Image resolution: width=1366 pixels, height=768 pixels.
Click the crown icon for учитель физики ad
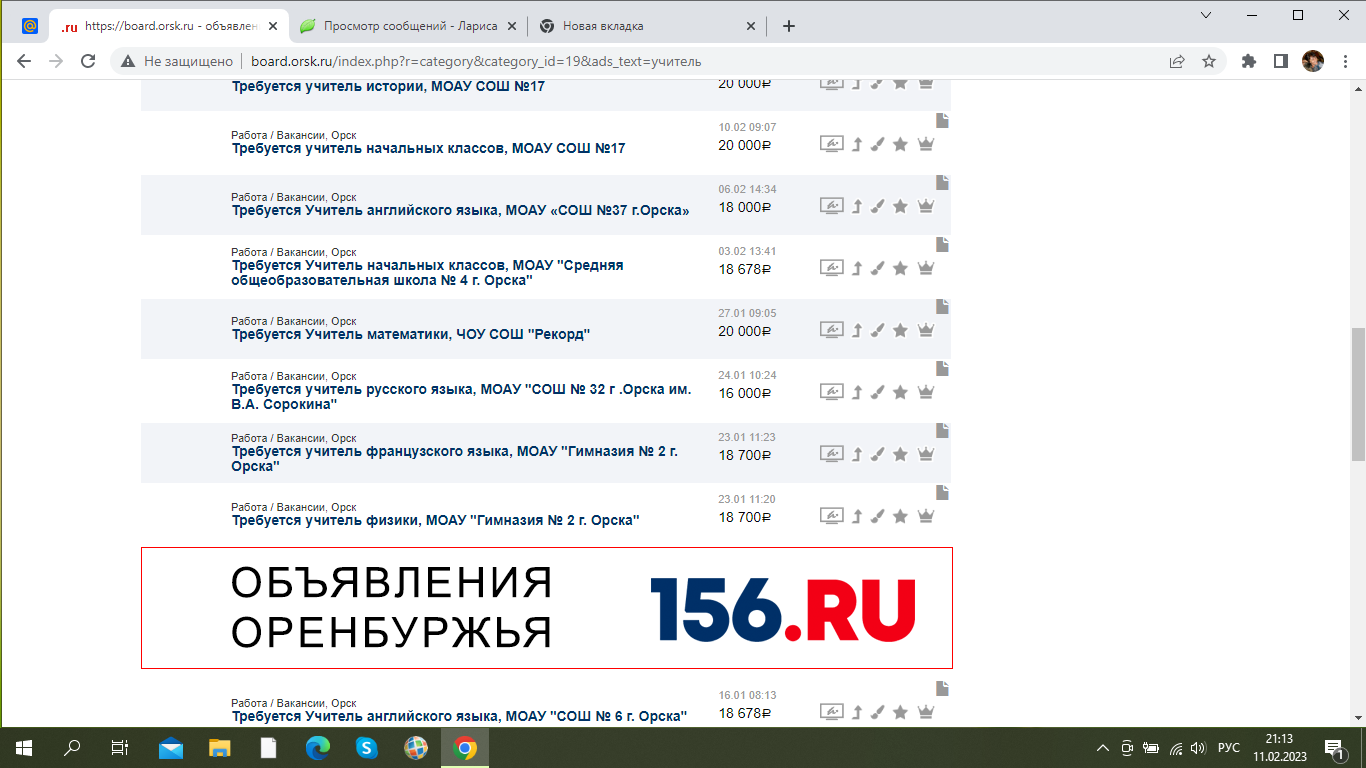click(925, 516)
